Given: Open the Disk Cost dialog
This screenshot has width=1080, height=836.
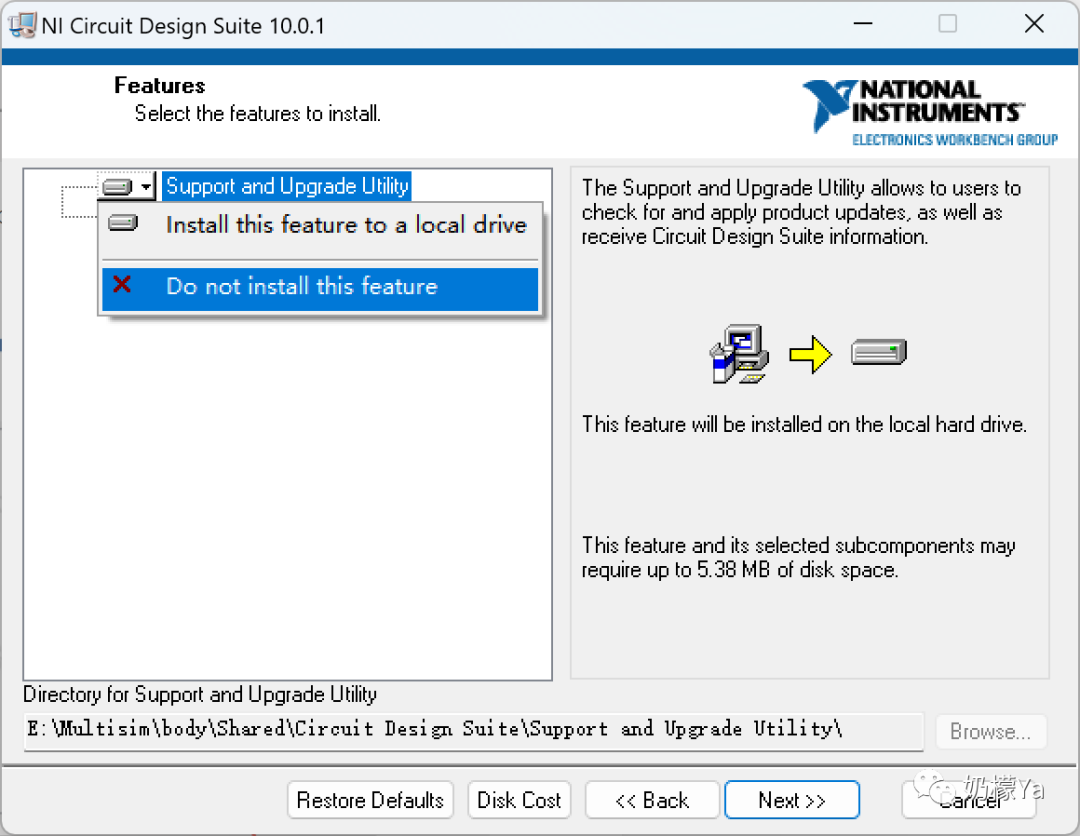Looking at the screenshot, I should click(x=519, y=800).
